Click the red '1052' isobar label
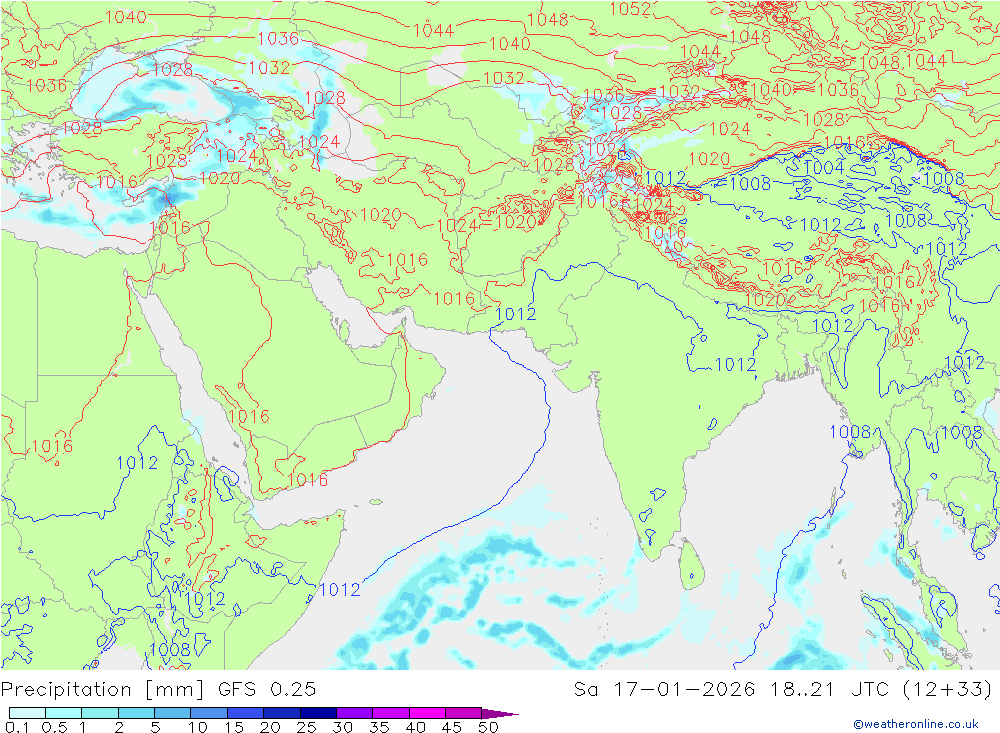Image resolution: width=1000 pixels, height=733 pixels. pos(630,8)
